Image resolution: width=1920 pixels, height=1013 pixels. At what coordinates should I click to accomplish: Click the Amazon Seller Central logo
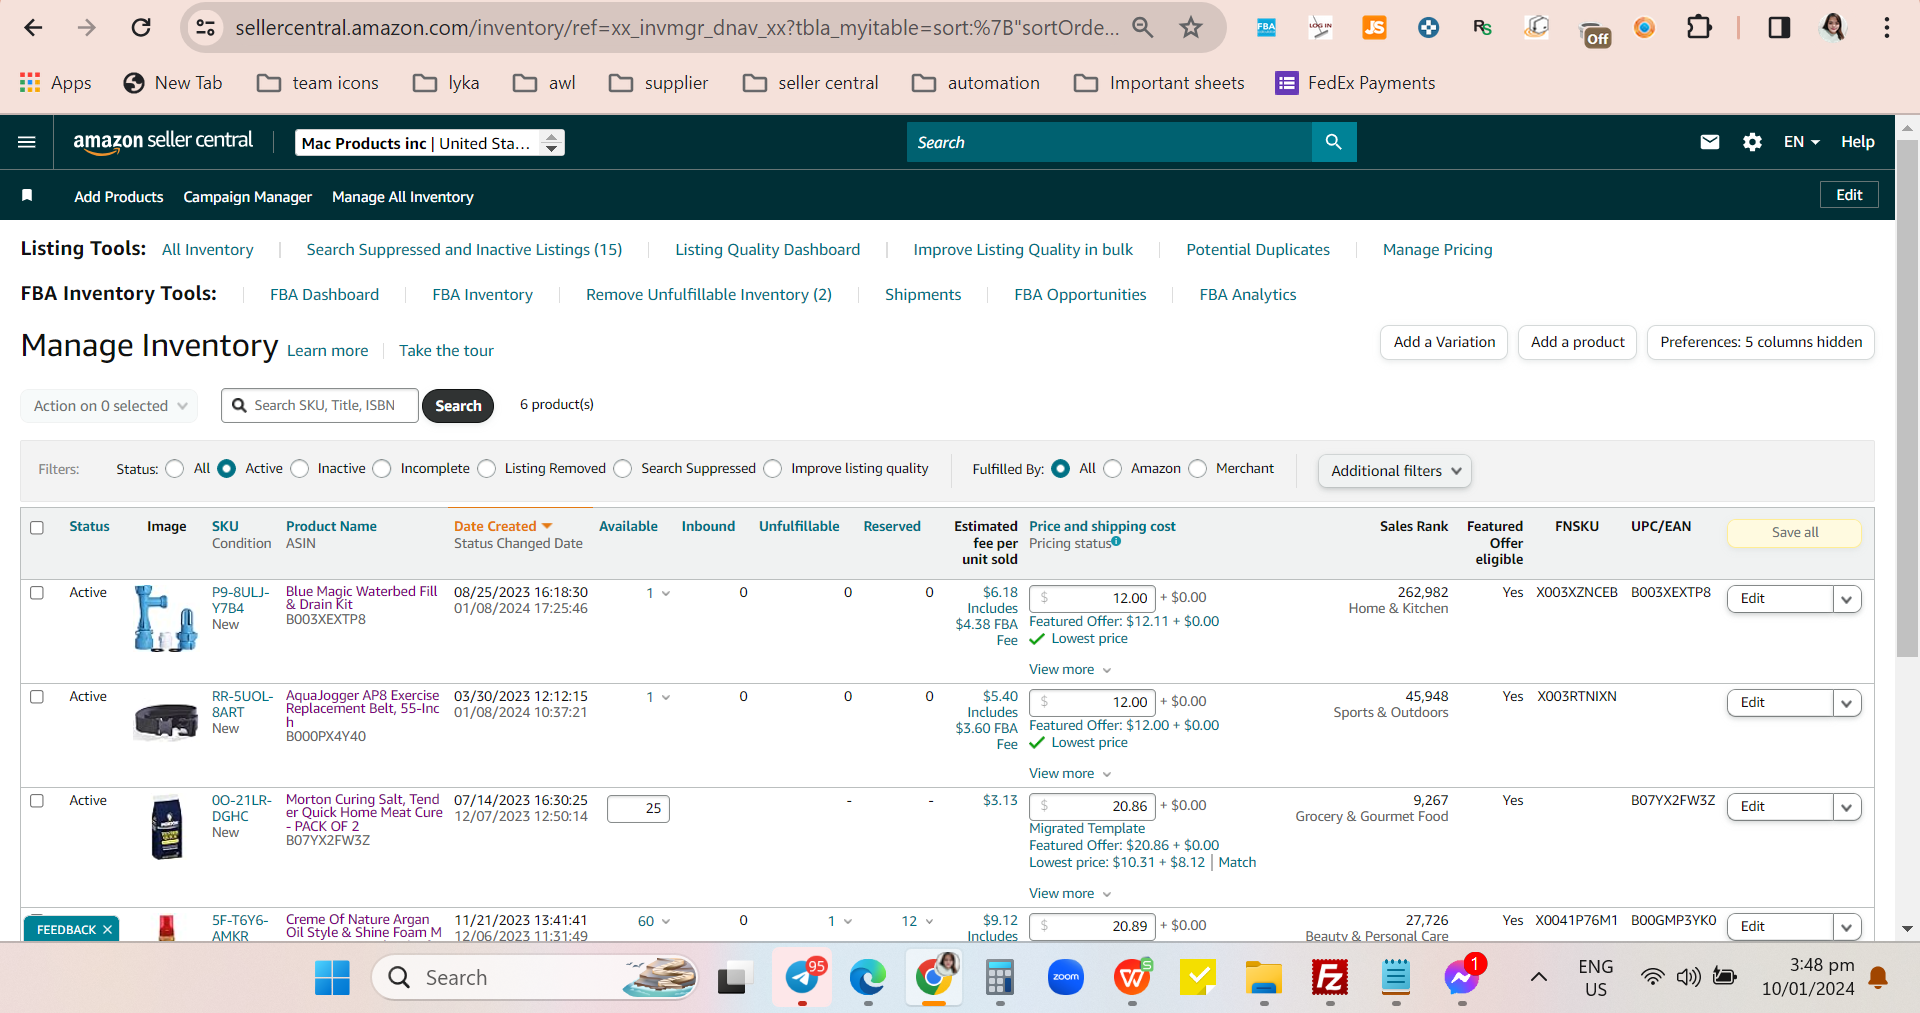point(163,141)
